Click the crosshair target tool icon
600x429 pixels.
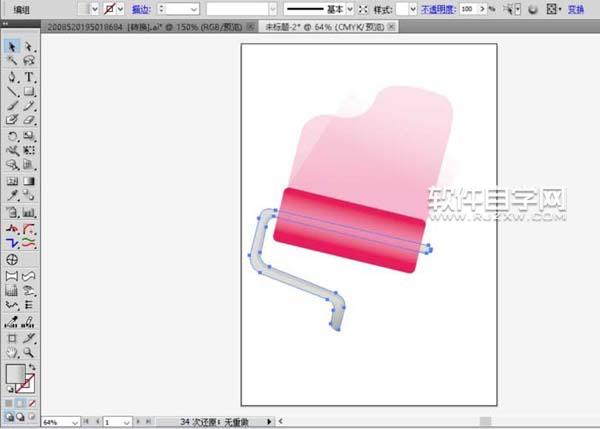12,259
